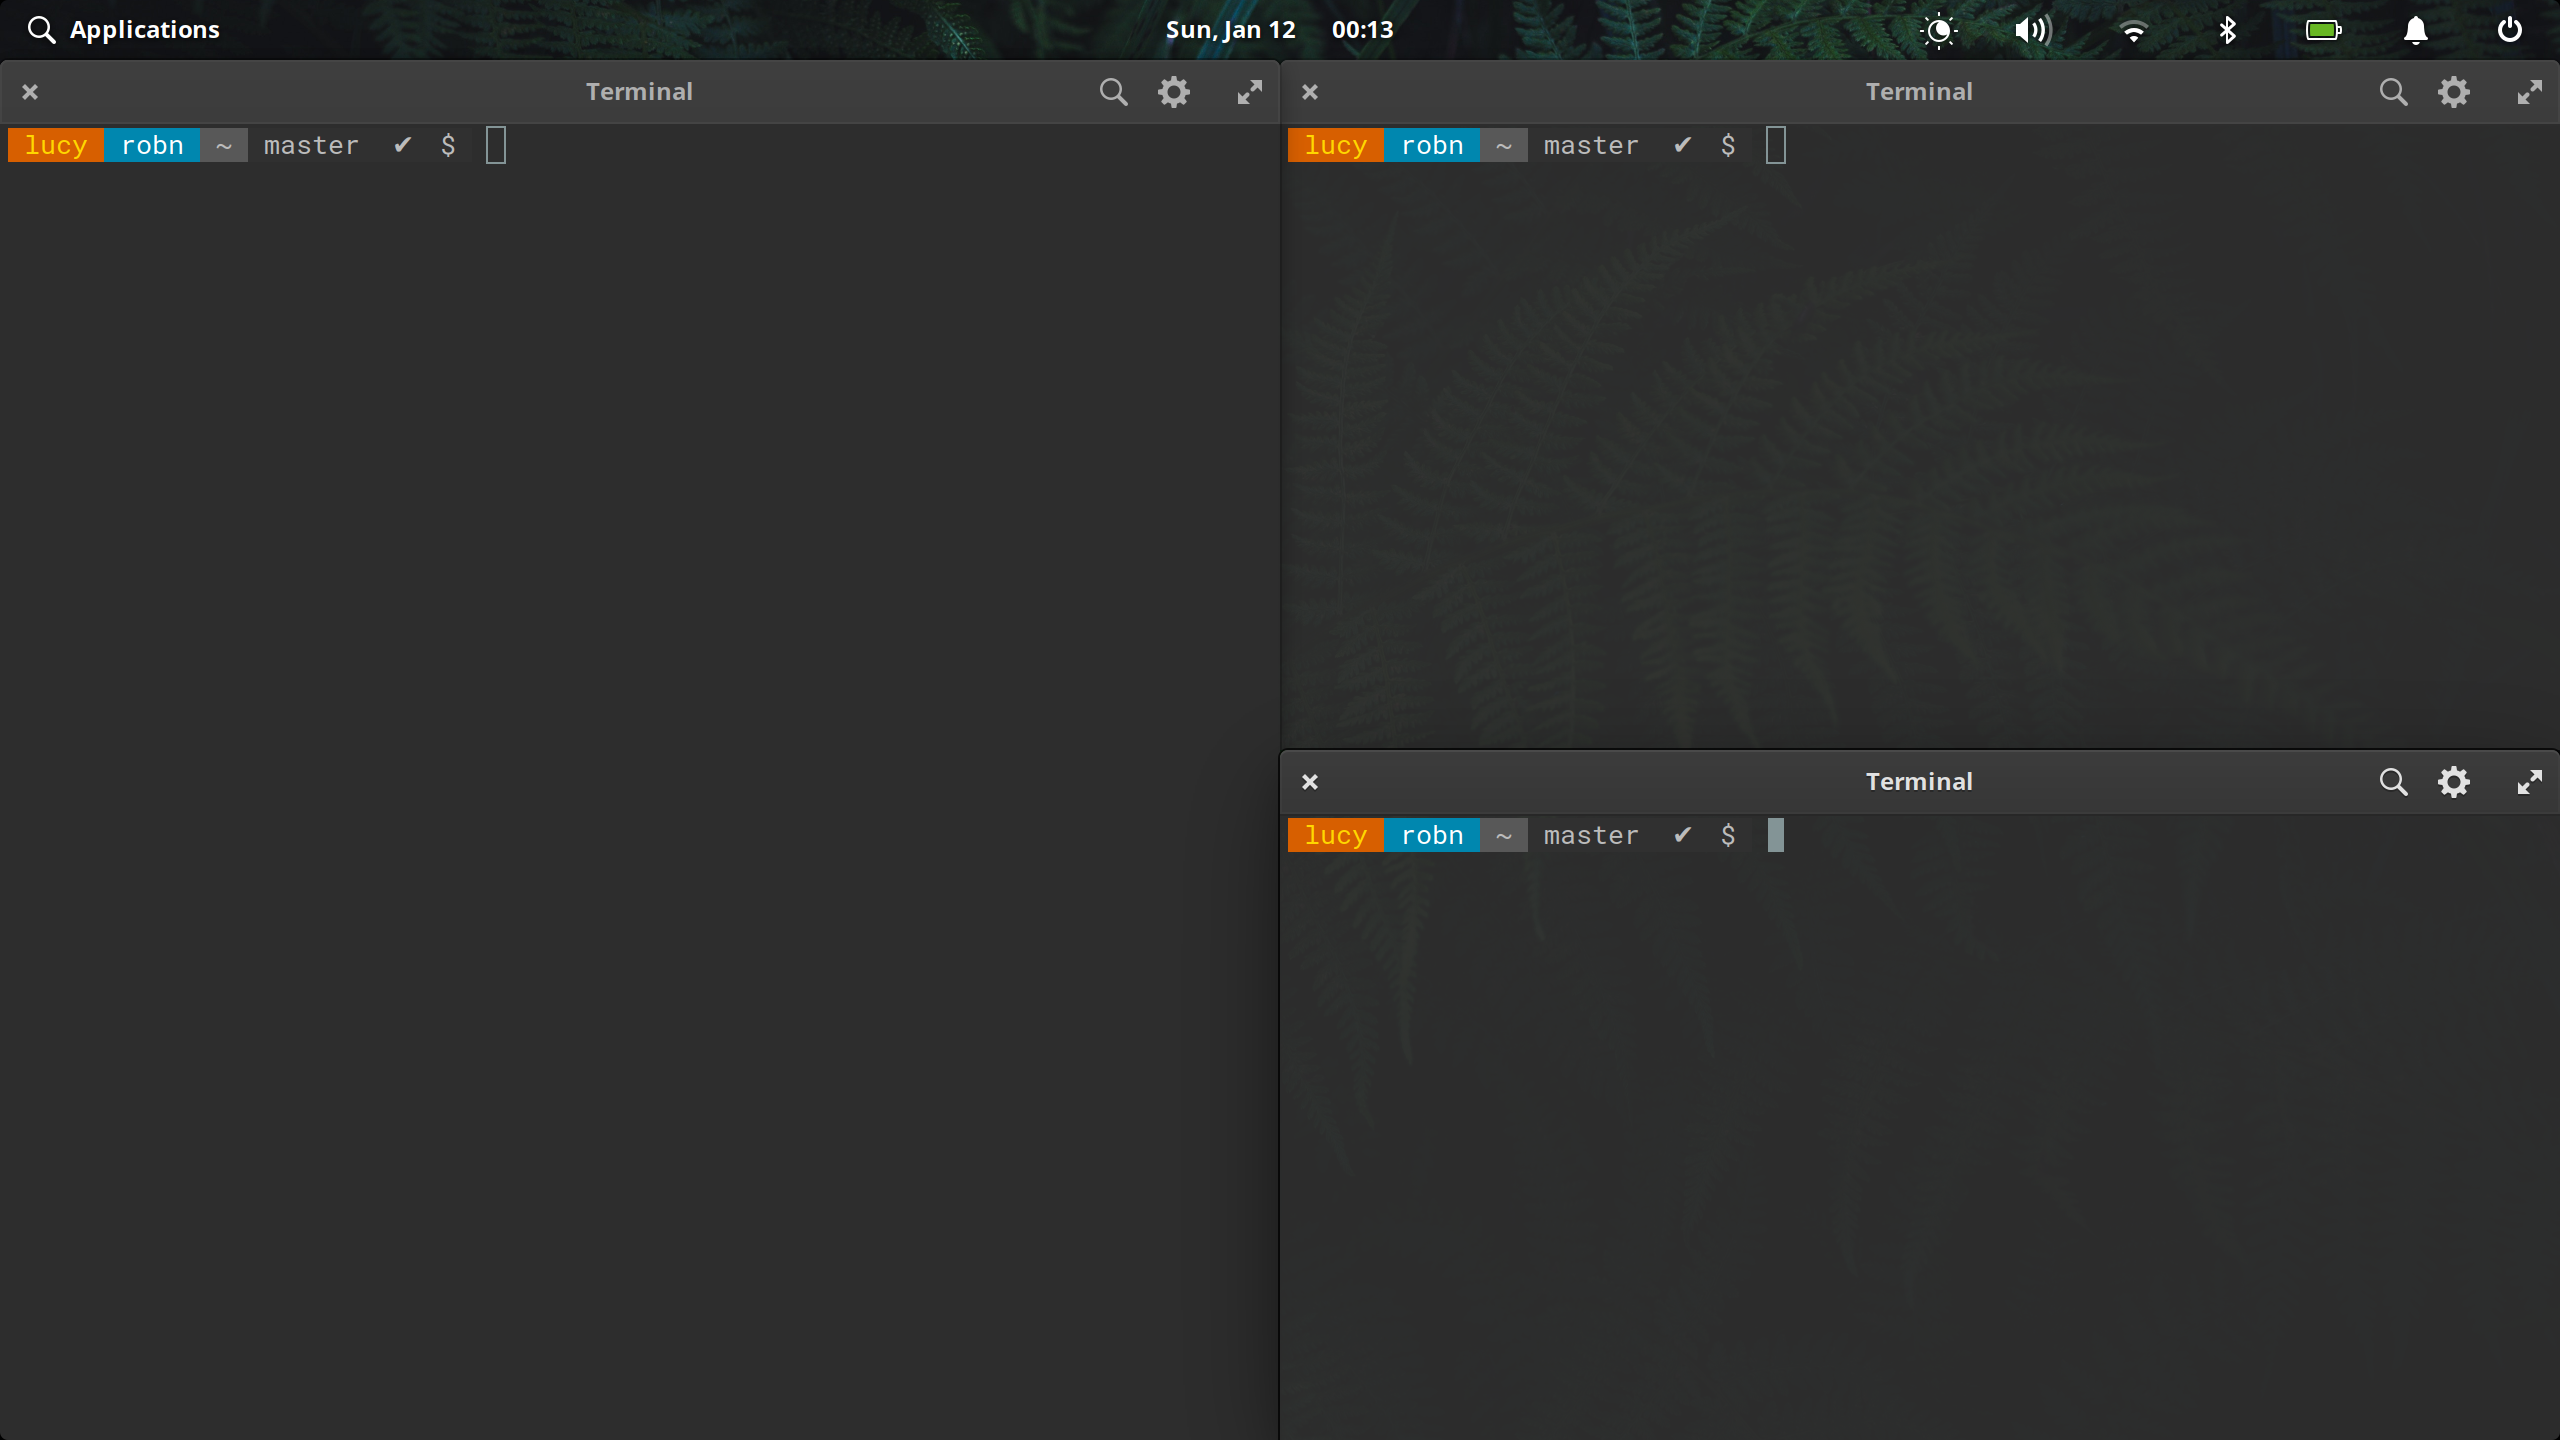Click the 'lucy' segment in top-right Terminal
Screen dimensions: 2560x1440
(1336, 145)
